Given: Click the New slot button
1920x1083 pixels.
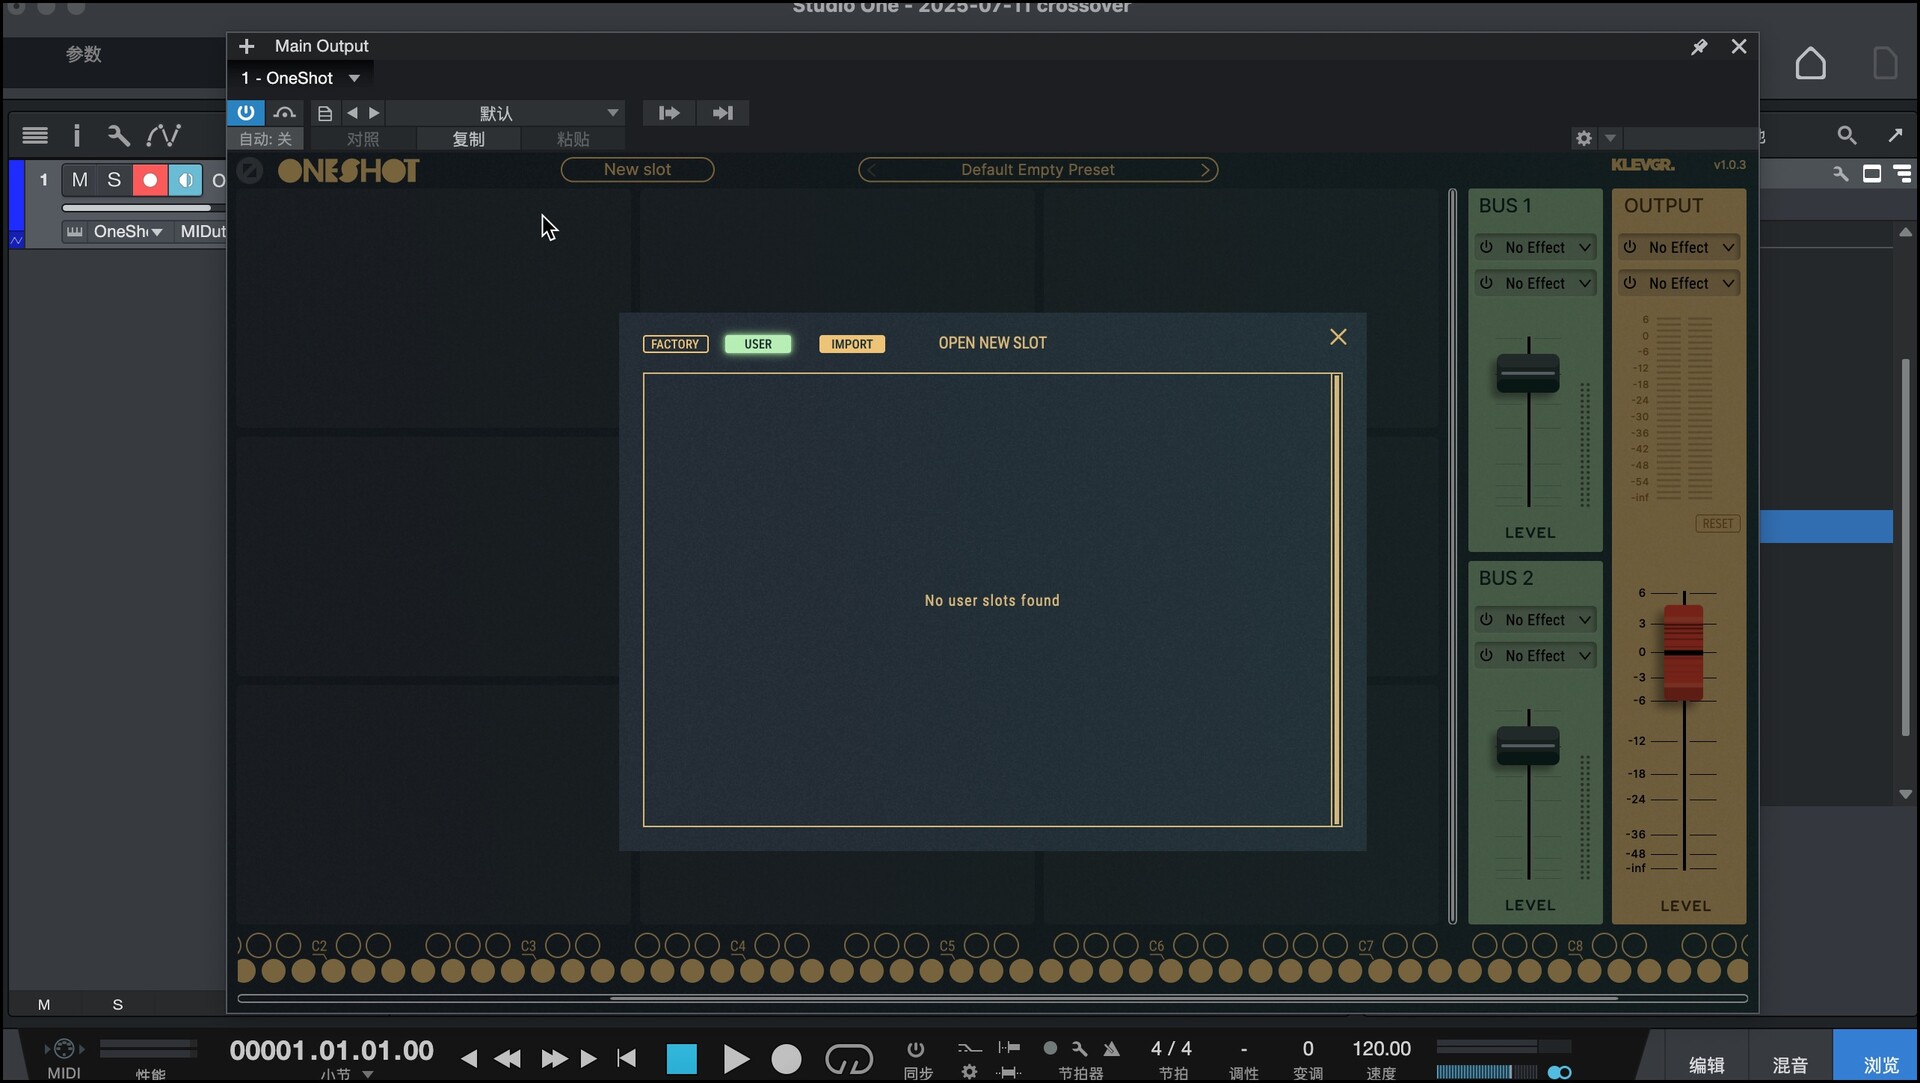Looking at the screenshot, I should pos(637,170).
